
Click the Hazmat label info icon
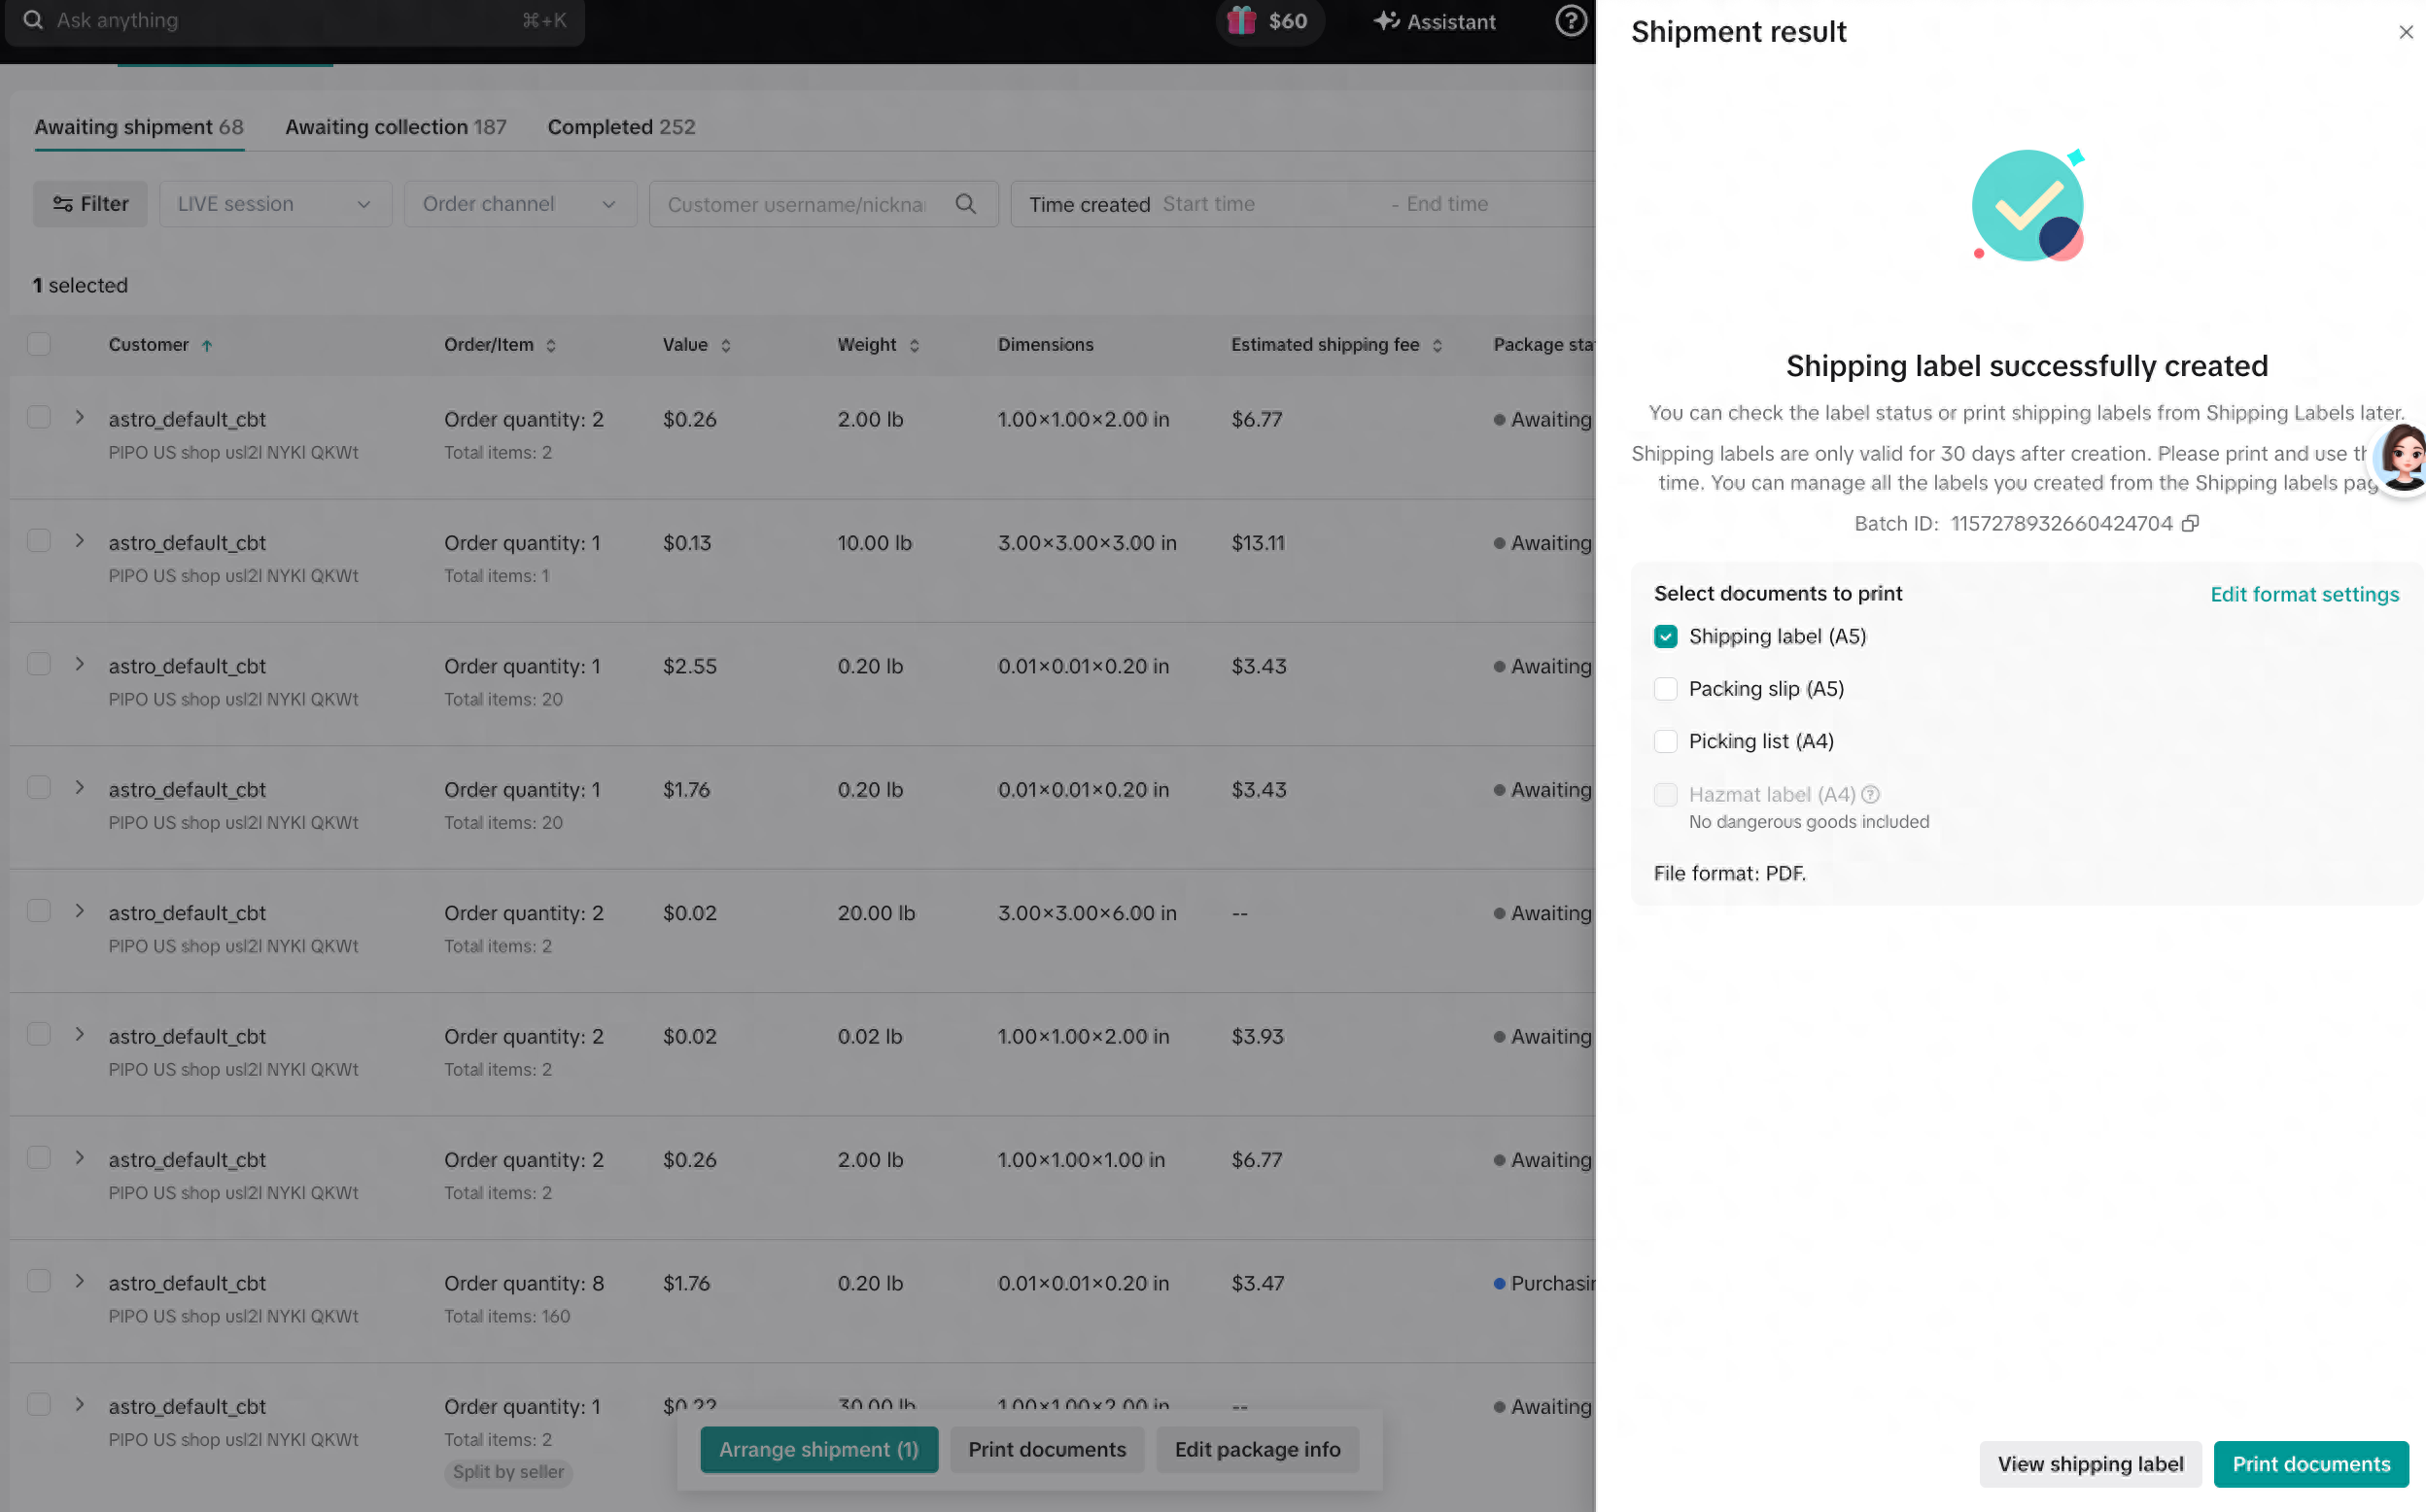pos(1870,794)
